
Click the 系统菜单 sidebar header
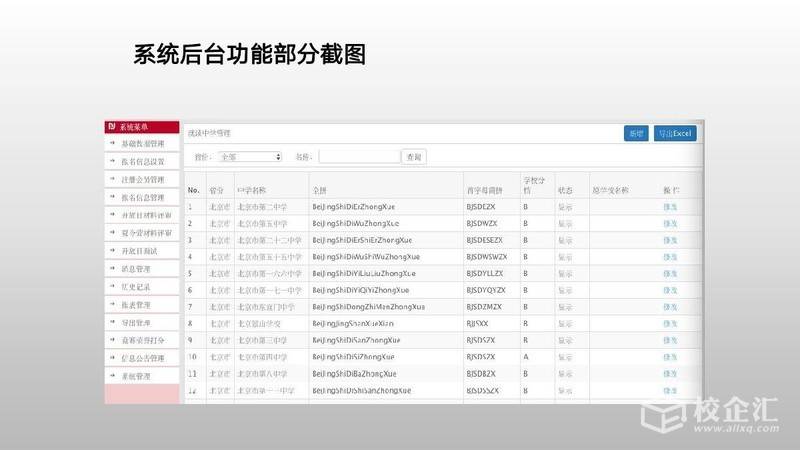pyautogui.click(x=142, y=127)
